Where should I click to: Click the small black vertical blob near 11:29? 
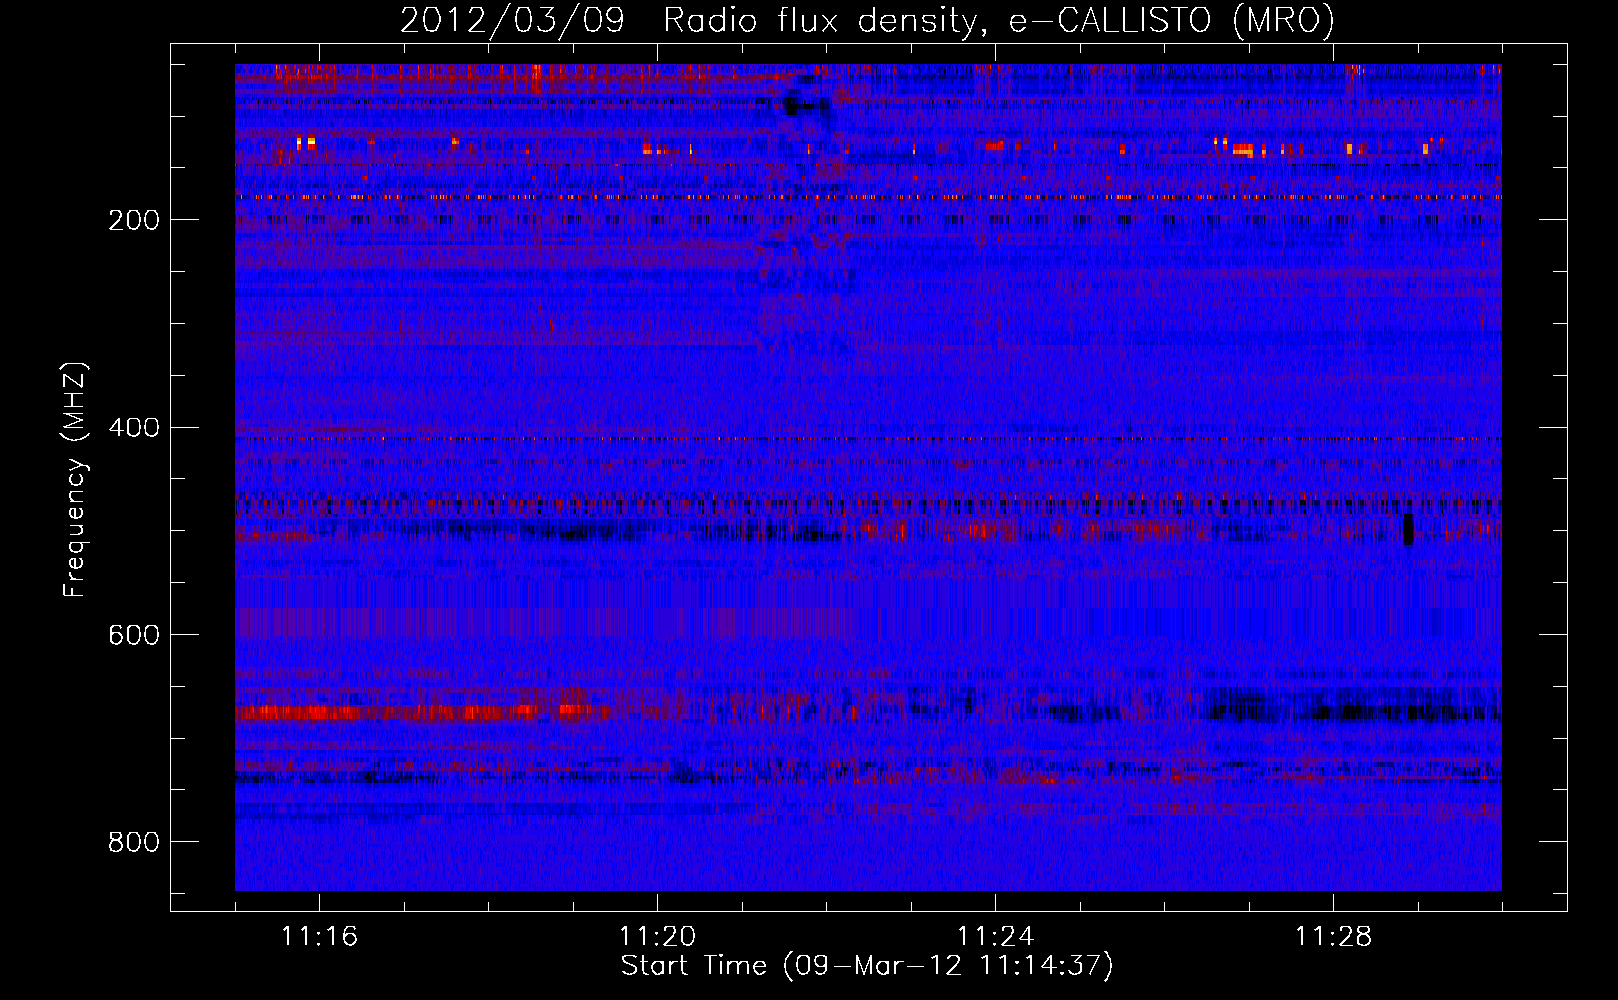[x=1408, y=529]
